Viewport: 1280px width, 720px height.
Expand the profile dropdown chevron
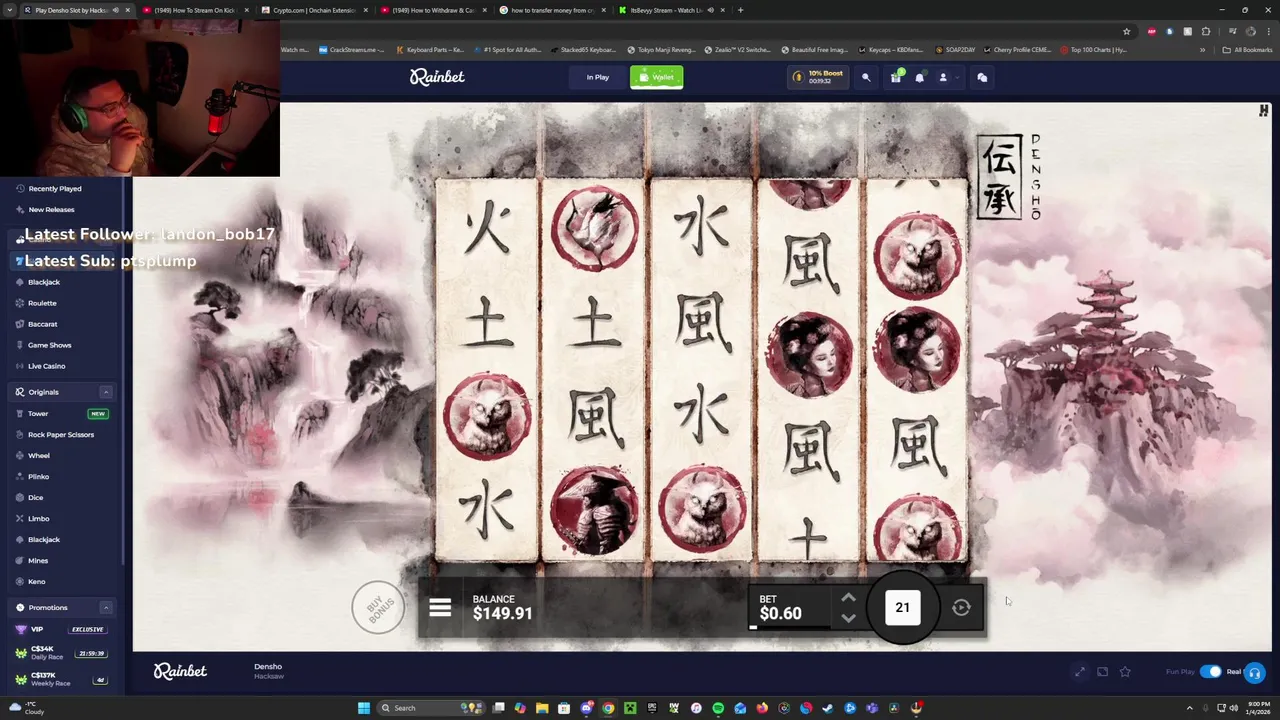(x=957, y=77)
